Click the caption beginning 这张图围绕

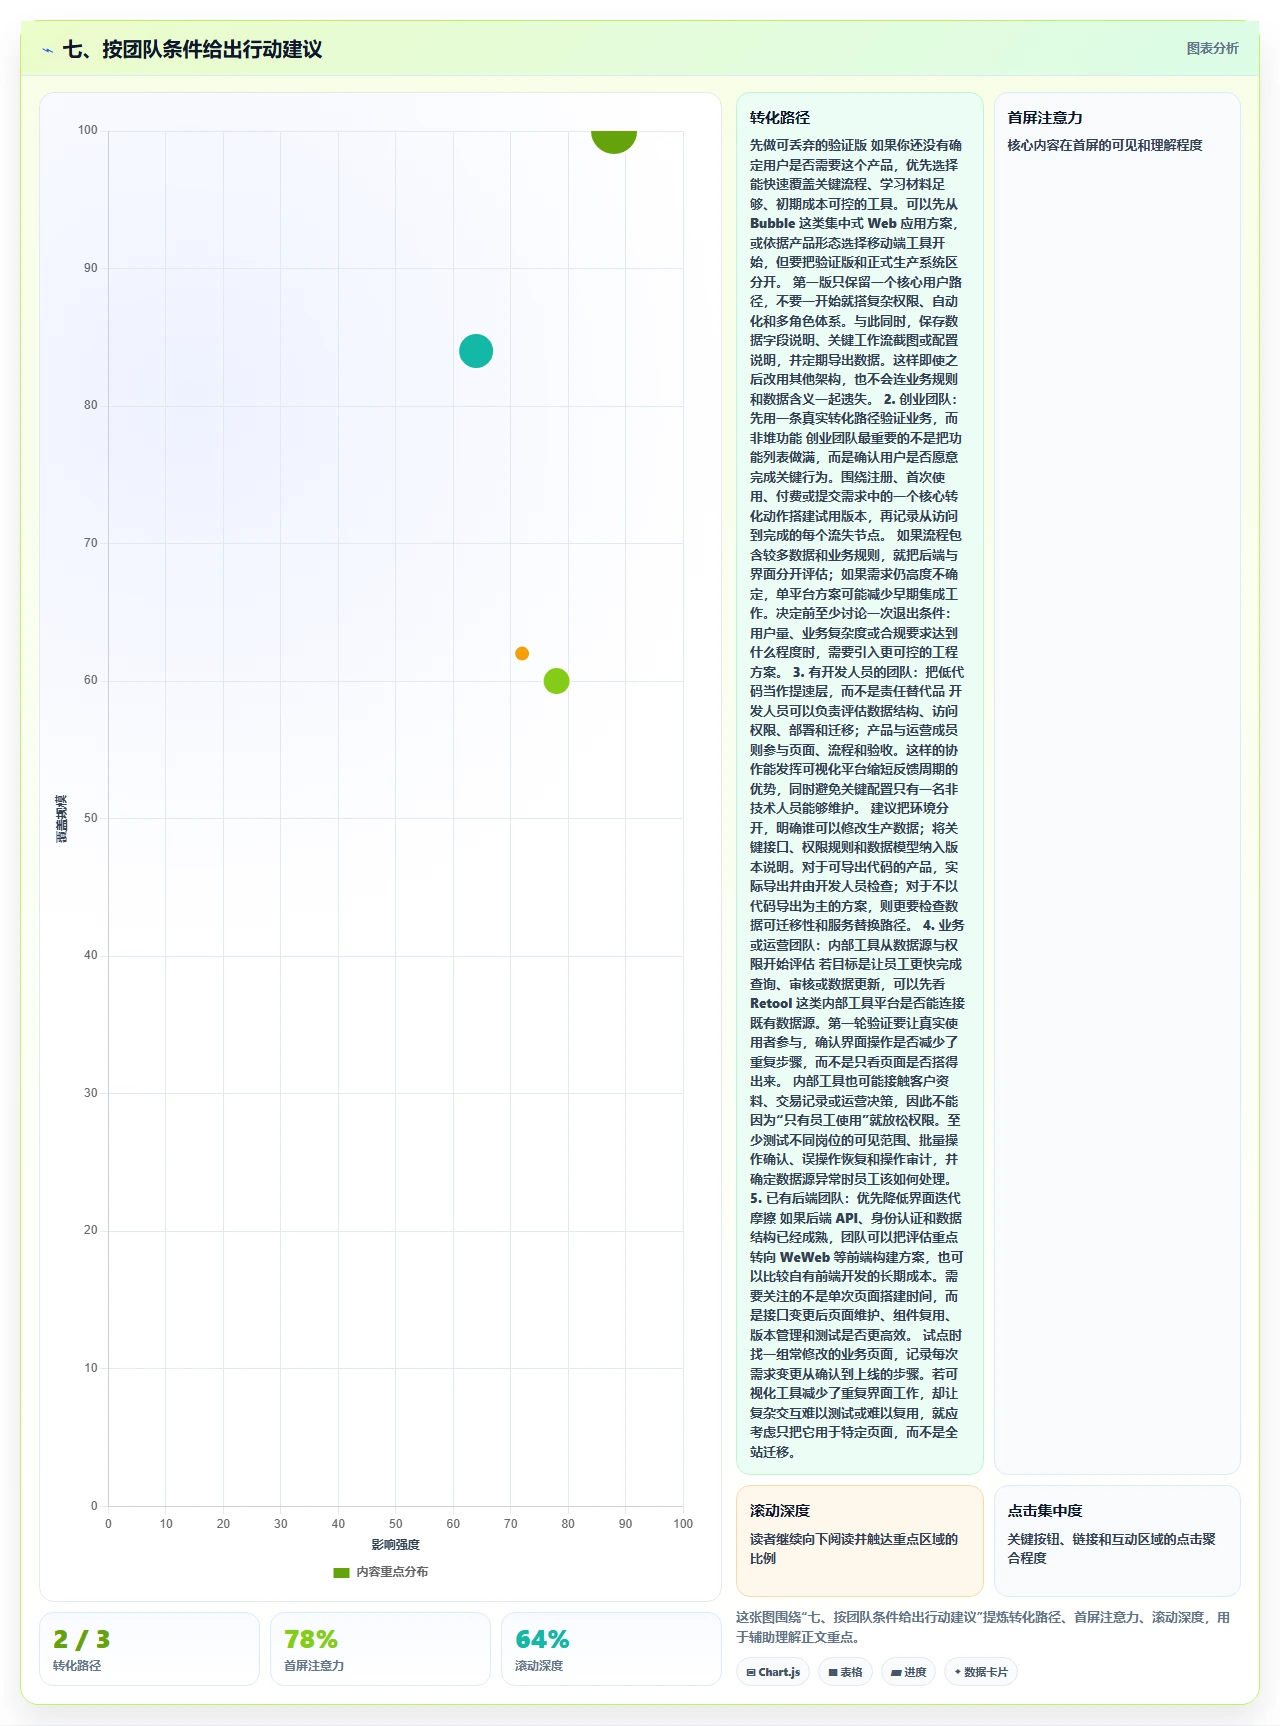click(x=984, y=1627)
